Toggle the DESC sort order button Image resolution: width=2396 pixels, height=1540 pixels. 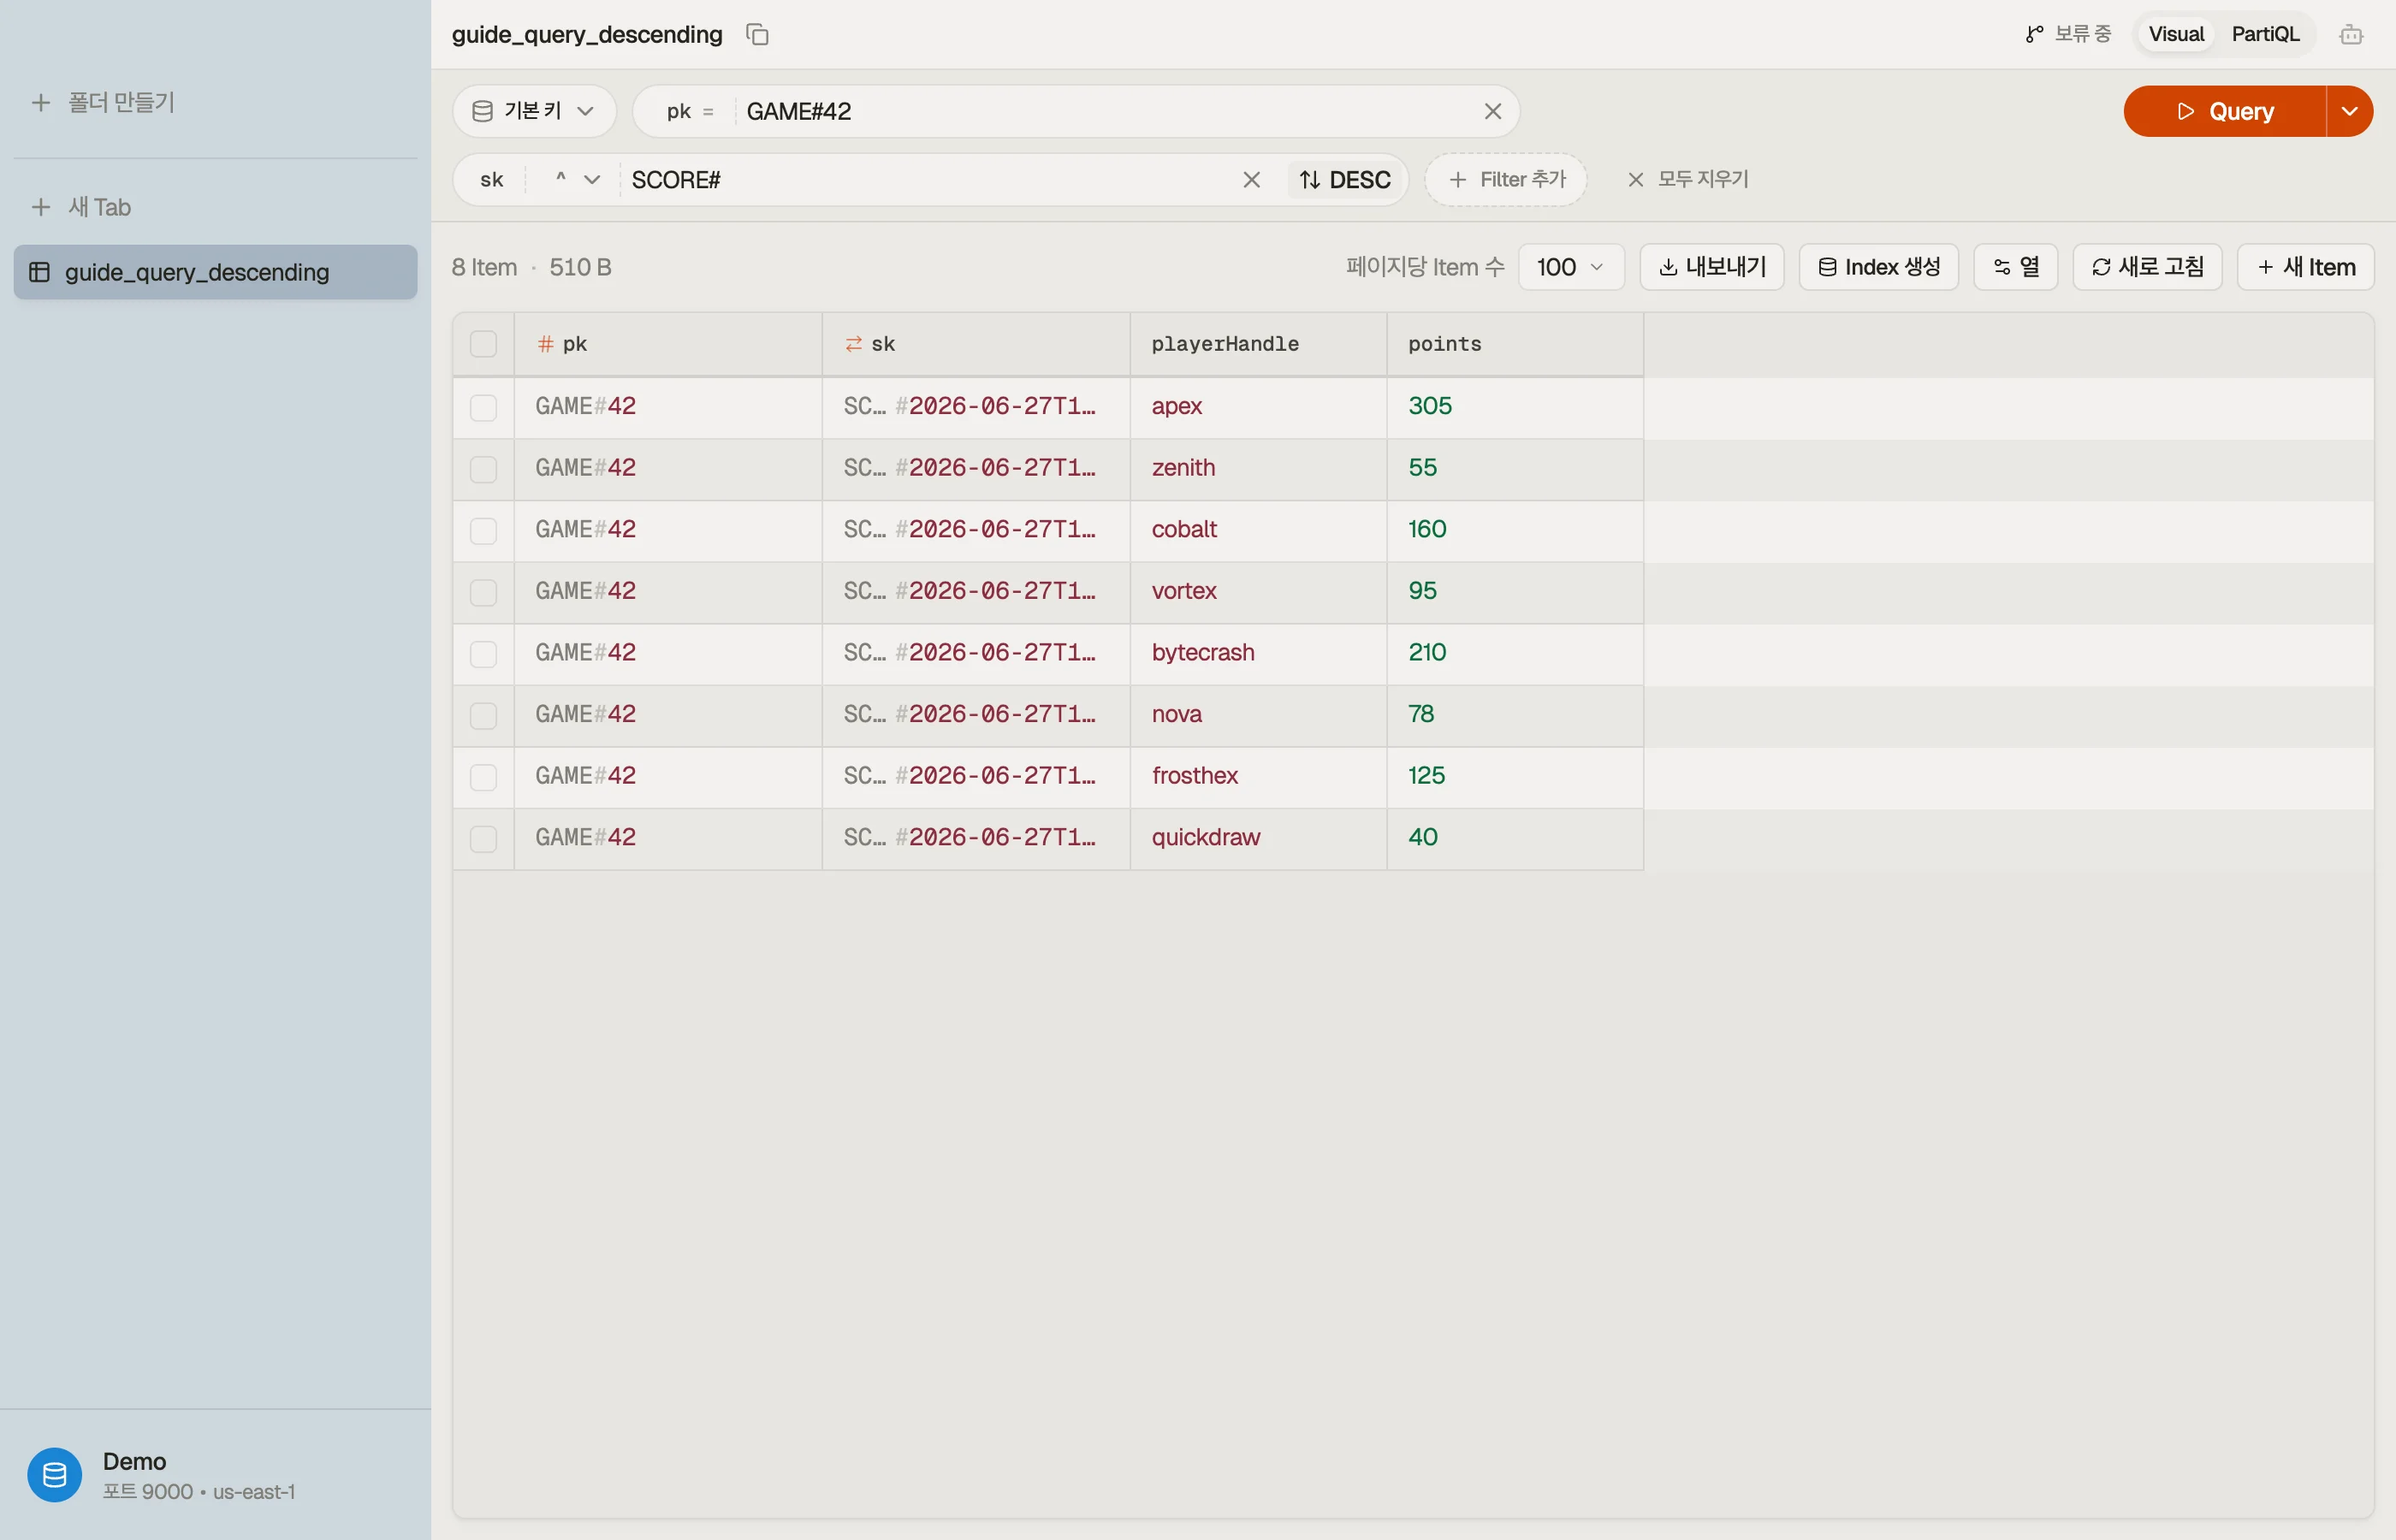click(1345, 180)
